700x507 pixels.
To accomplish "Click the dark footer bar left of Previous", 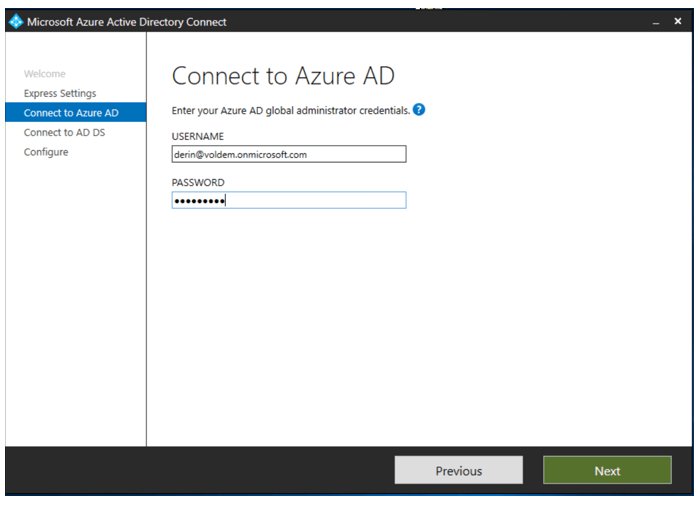I will click(200, 471).
